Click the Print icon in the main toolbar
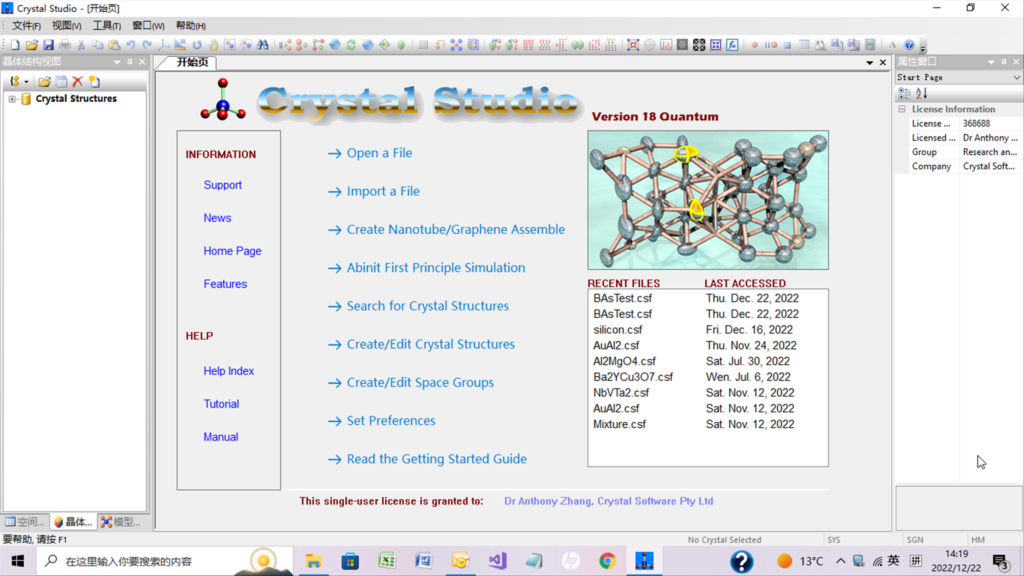 (x=65, y=45)
